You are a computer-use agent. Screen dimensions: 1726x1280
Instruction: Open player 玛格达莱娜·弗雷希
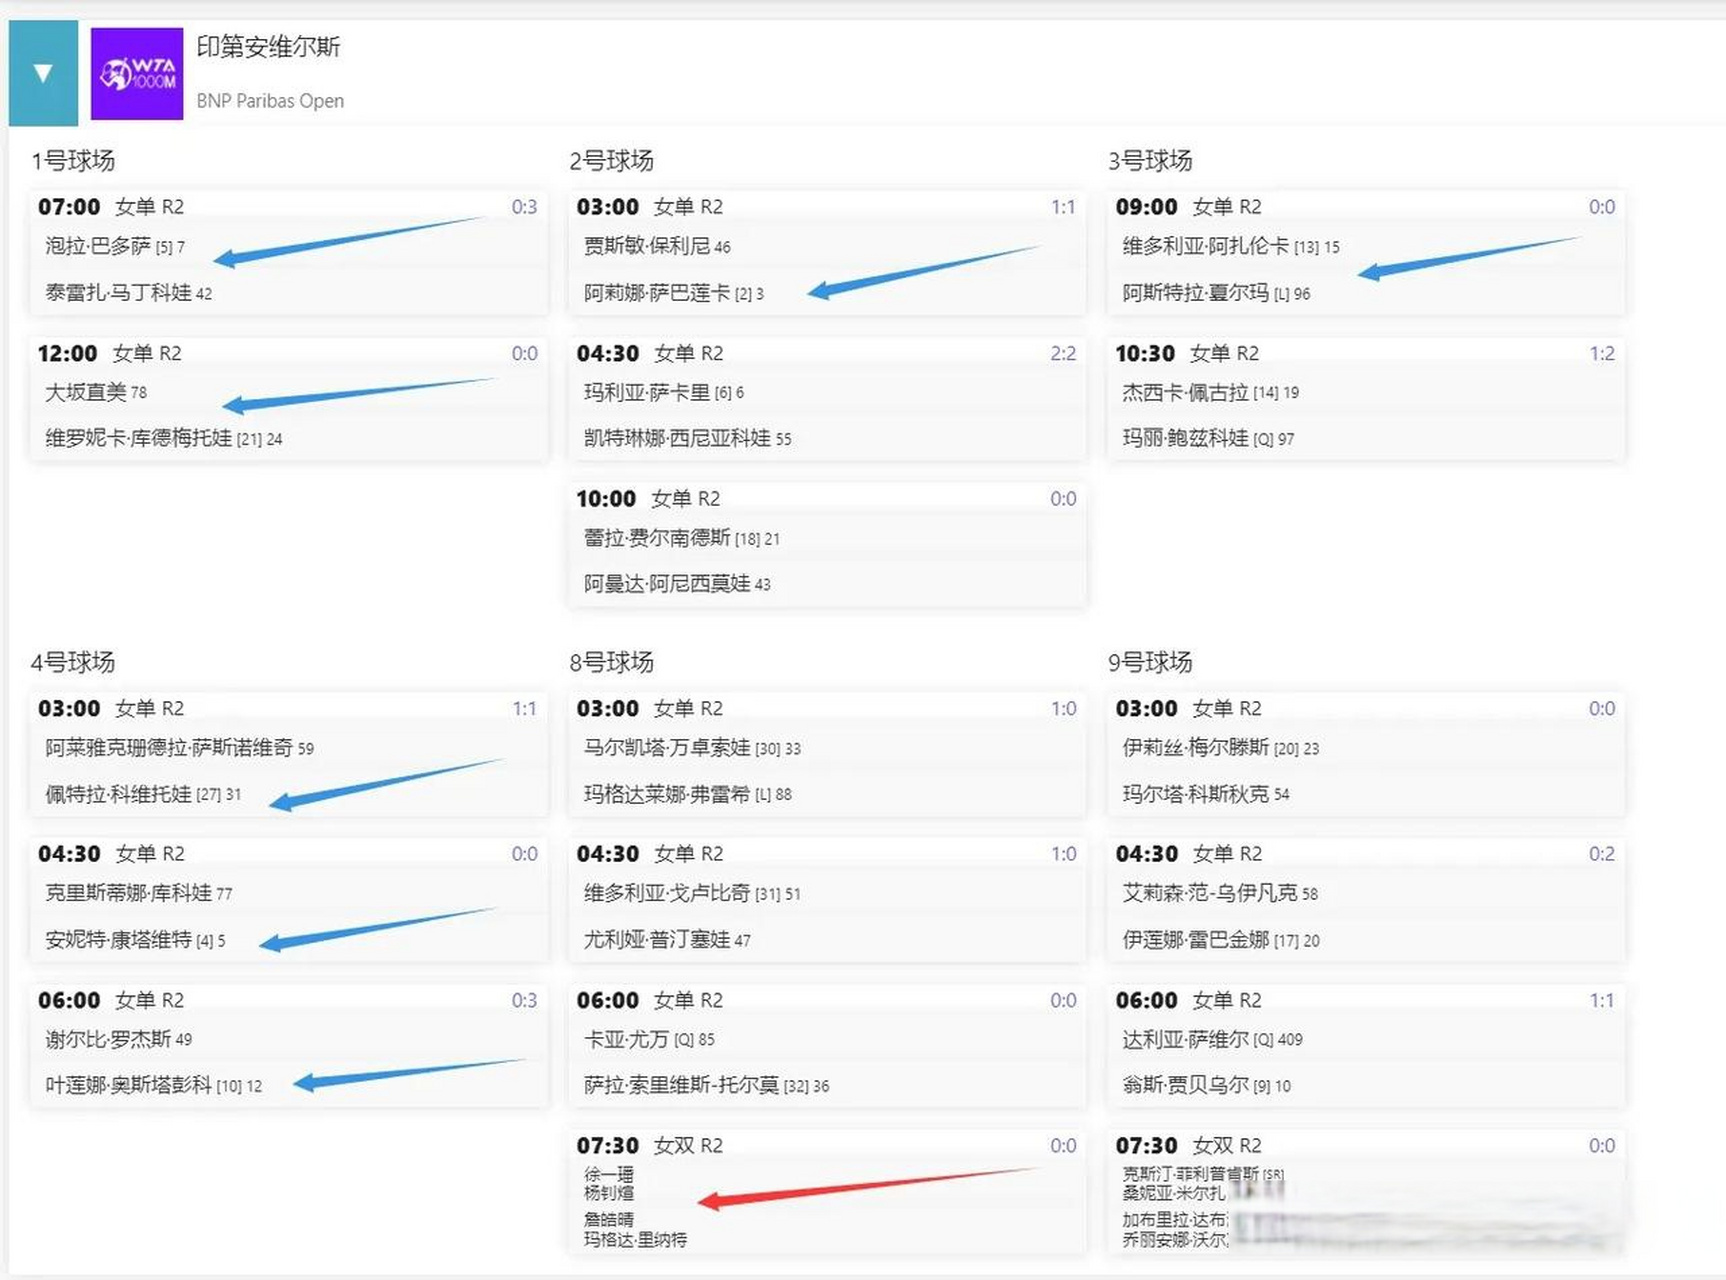[667, 794]
